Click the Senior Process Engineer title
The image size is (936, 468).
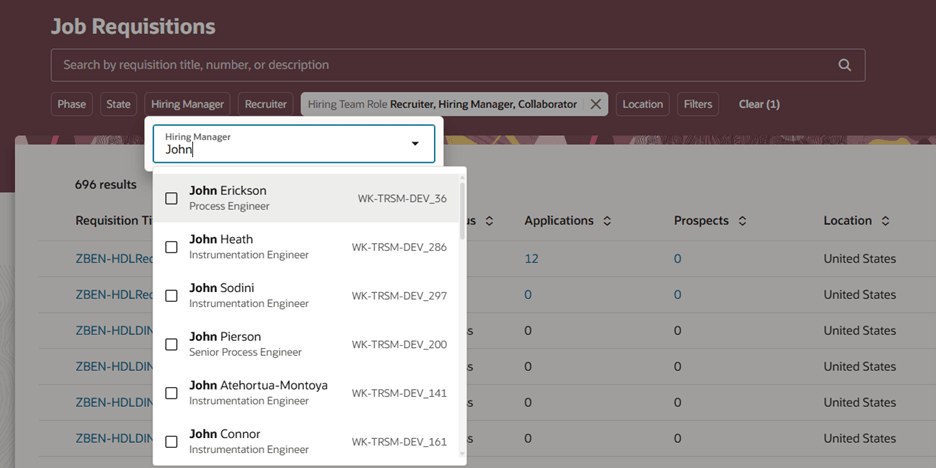click(245, 352)
